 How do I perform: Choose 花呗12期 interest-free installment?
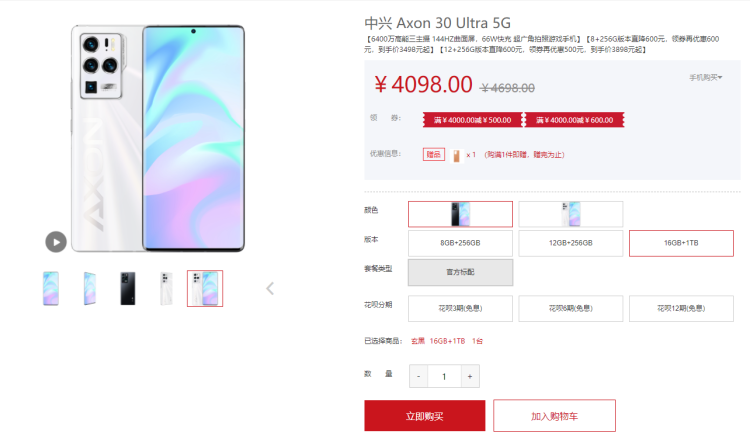pyautogui.click(x=681, y=308)
